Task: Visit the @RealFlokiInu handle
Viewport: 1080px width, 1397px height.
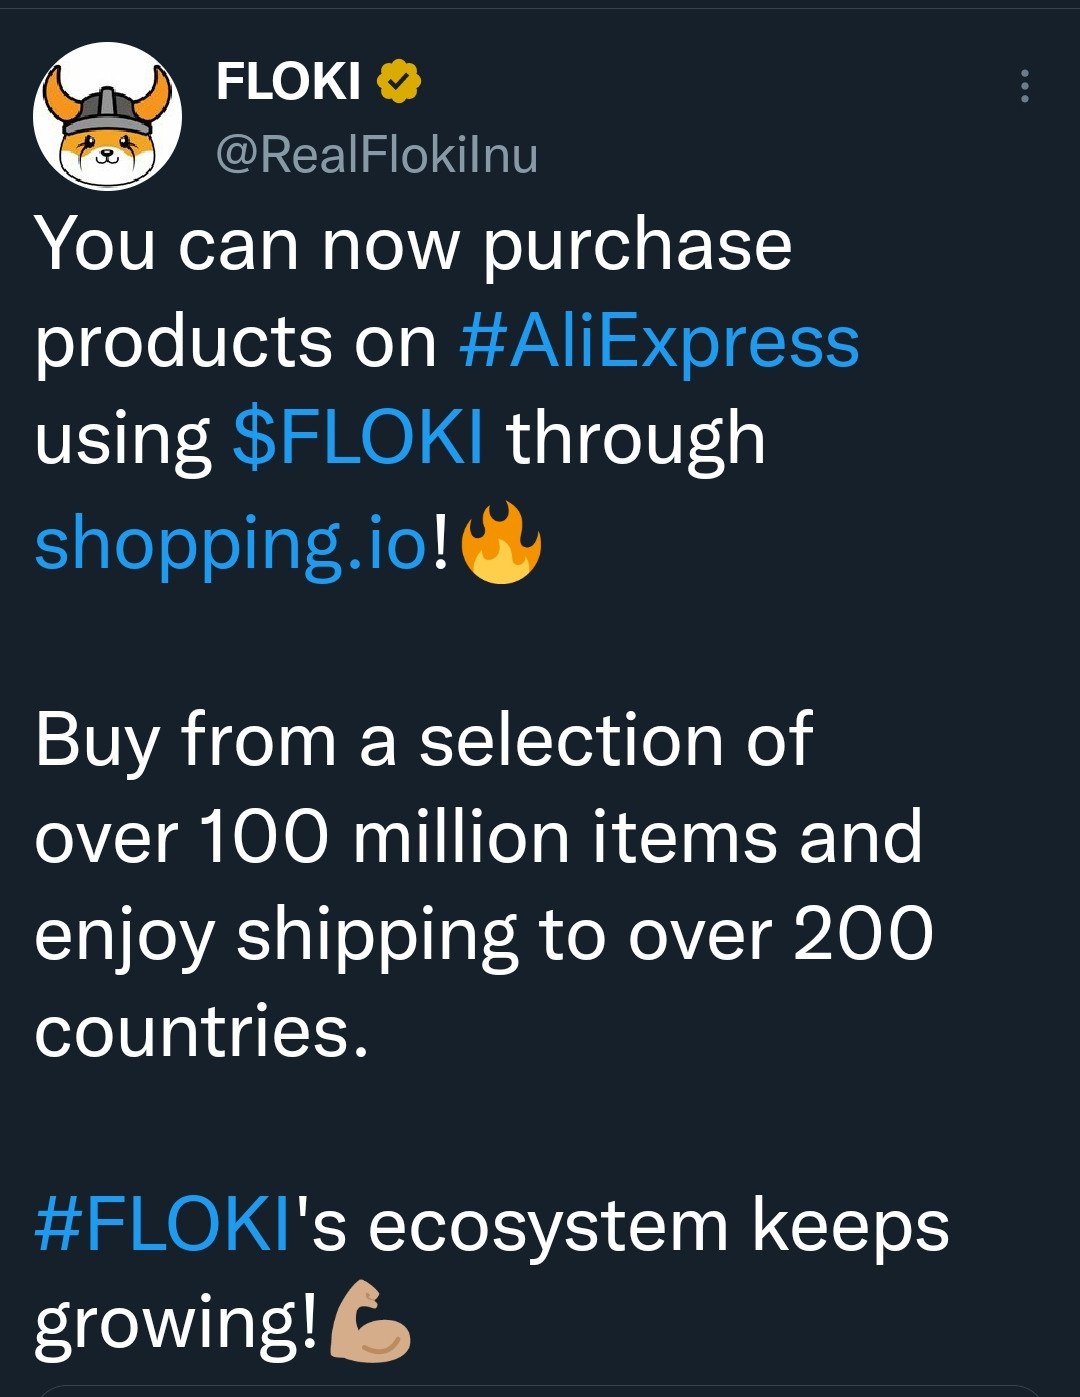Action: [377, 155]
